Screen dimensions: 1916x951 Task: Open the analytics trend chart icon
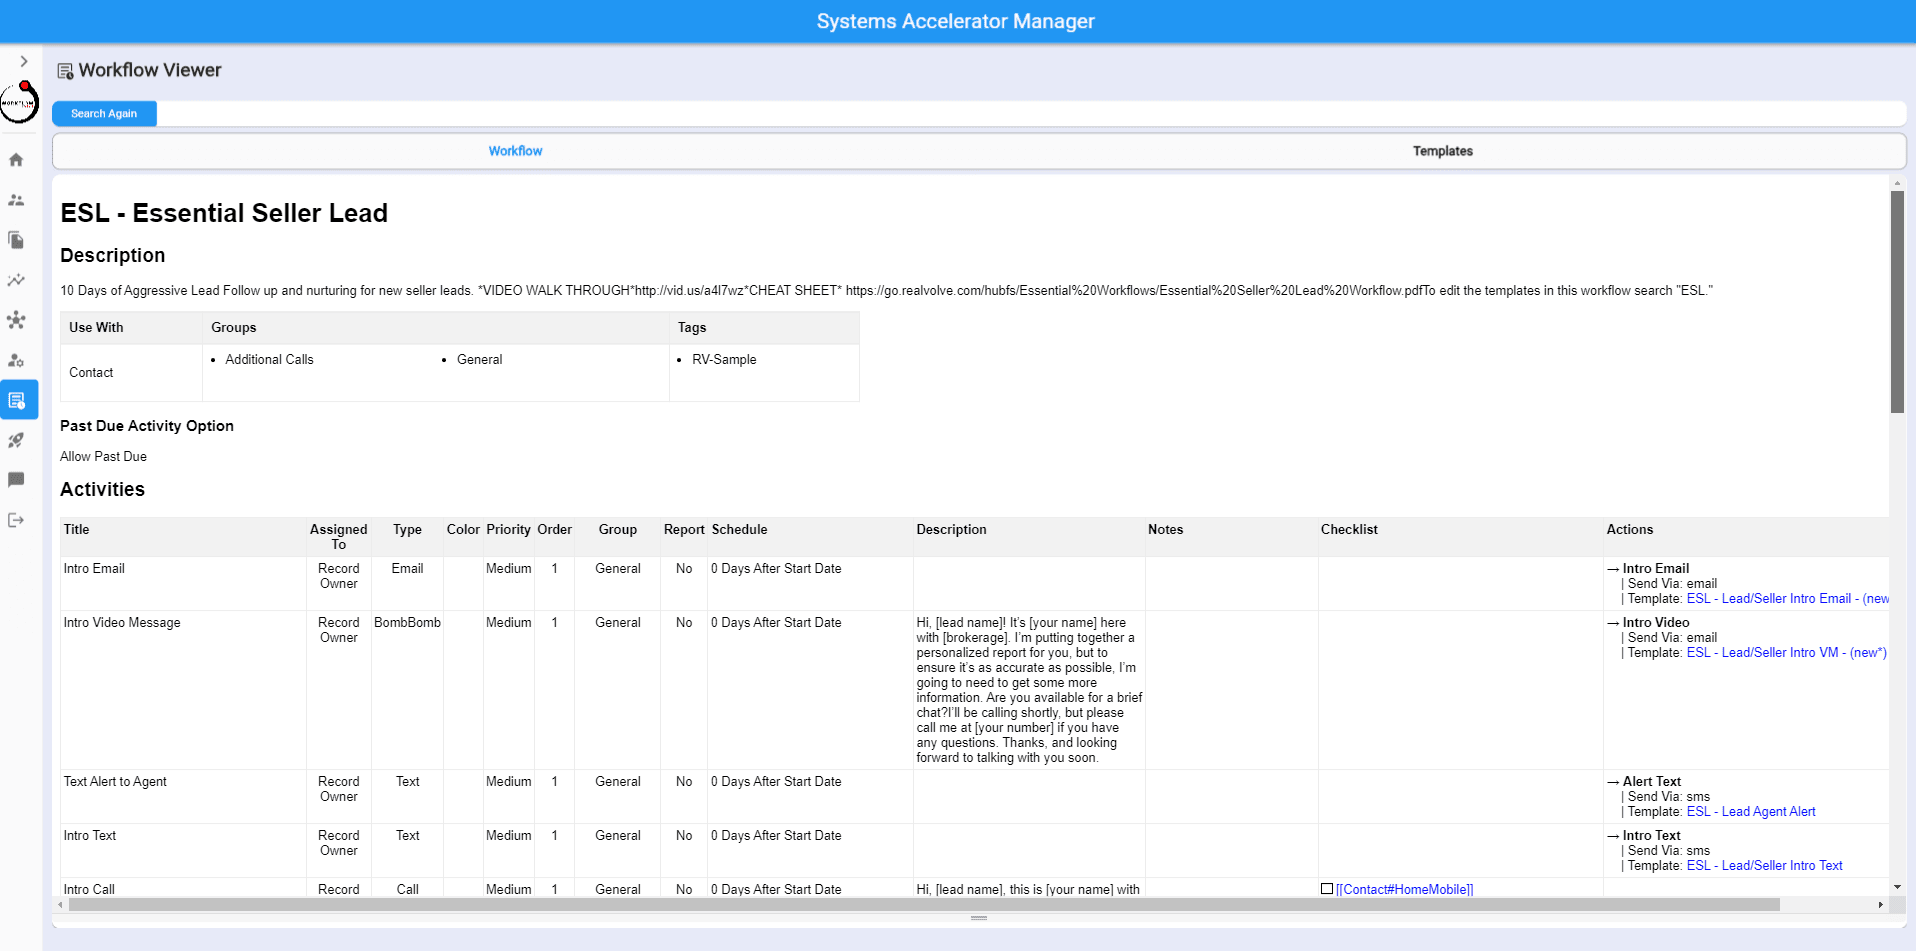(16, 280)
